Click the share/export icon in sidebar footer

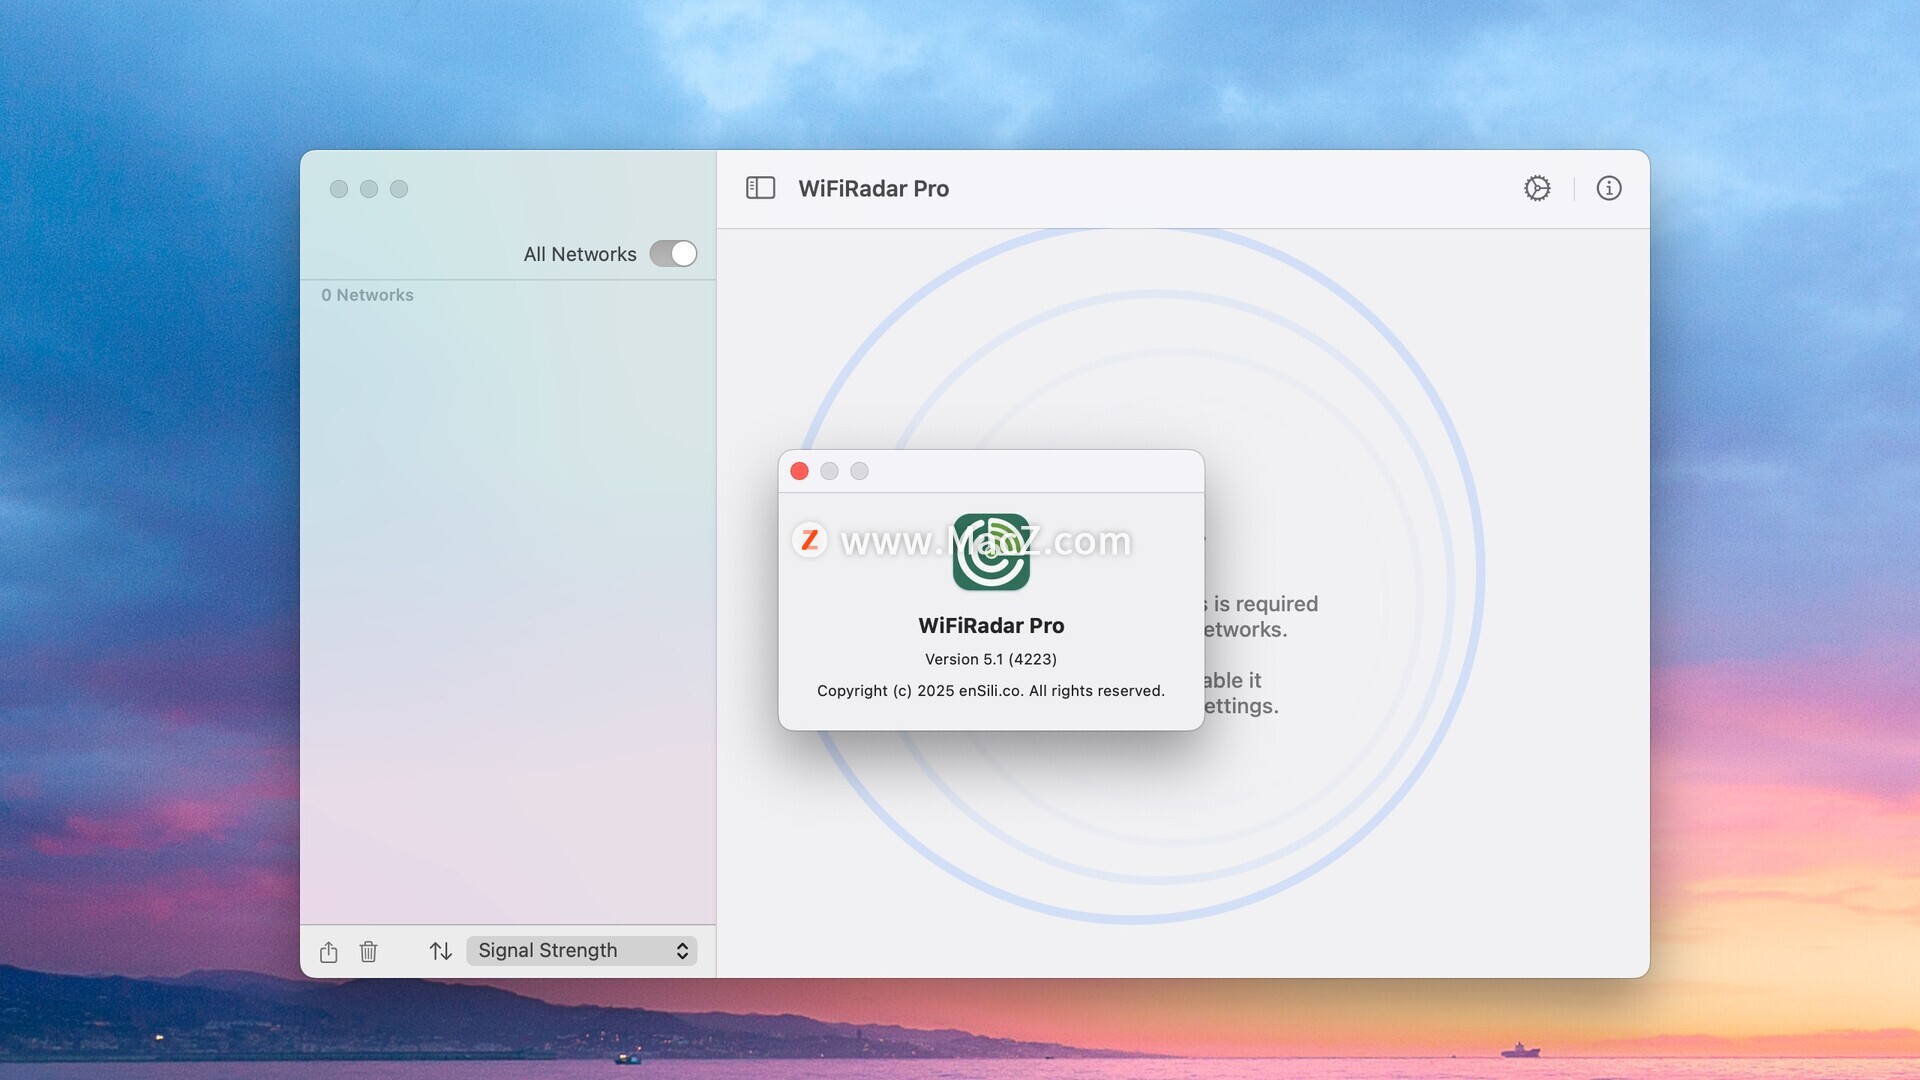(x=329, y=951)
